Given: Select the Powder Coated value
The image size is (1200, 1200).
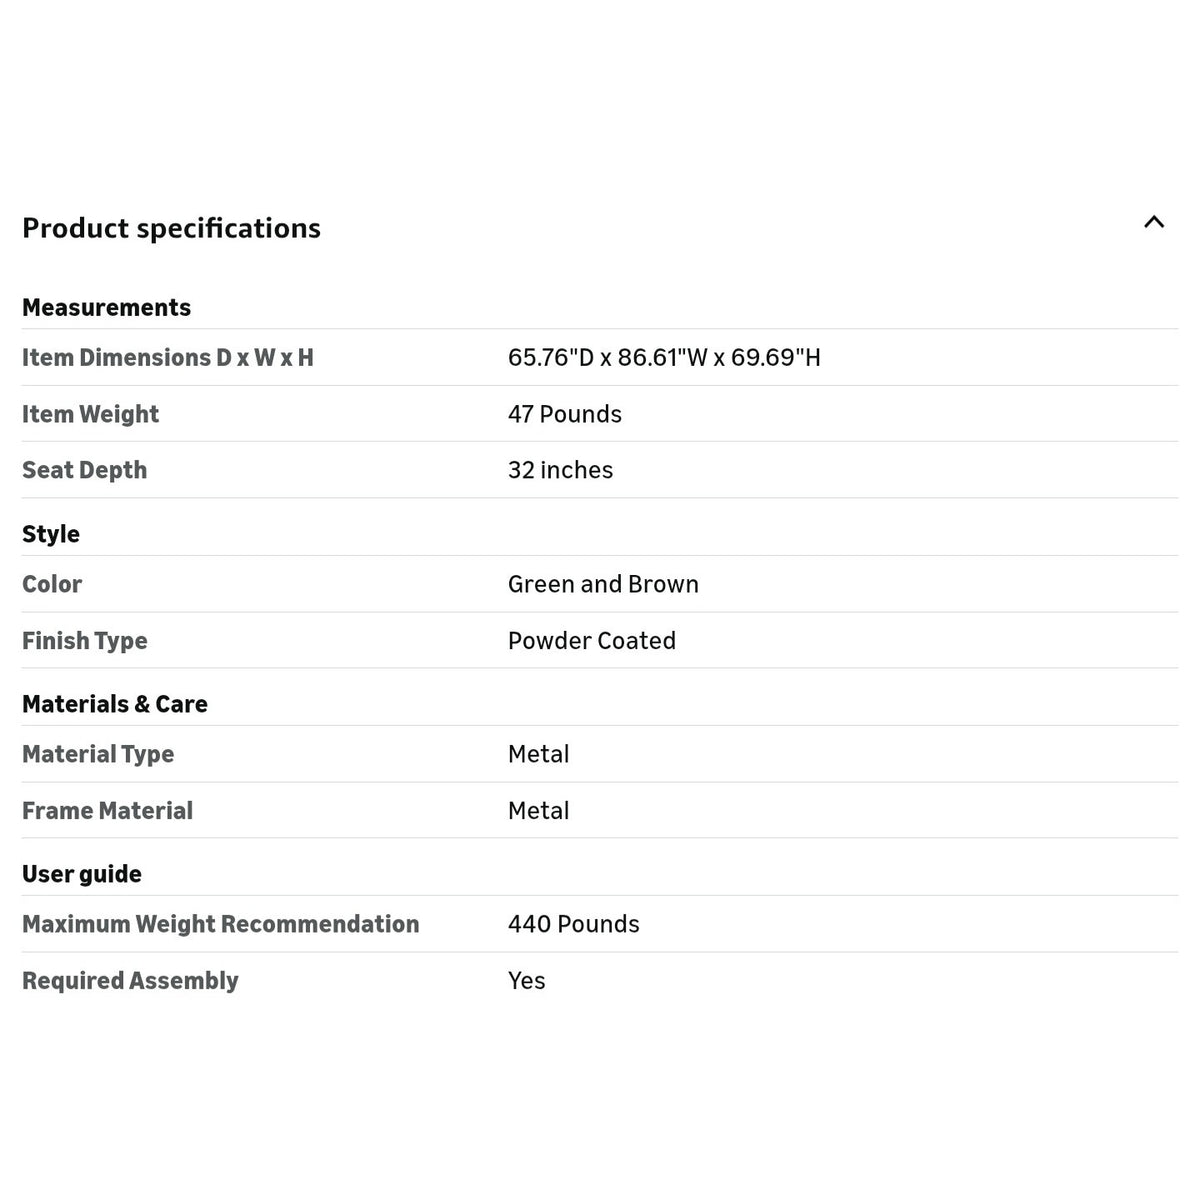Looking at the screenshot, I should coord(592,641).
